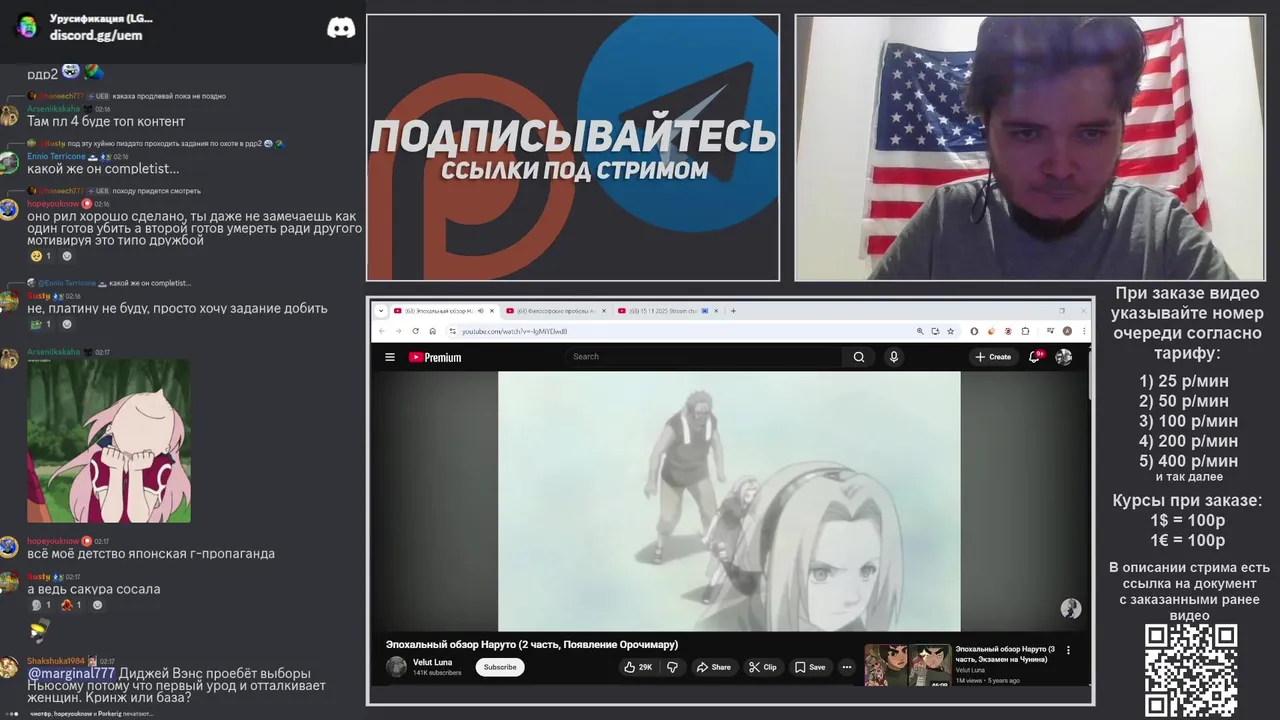Activate YouTube voice search microphone
This screenshot has height=720, width=1280.
tap(894, 357)
